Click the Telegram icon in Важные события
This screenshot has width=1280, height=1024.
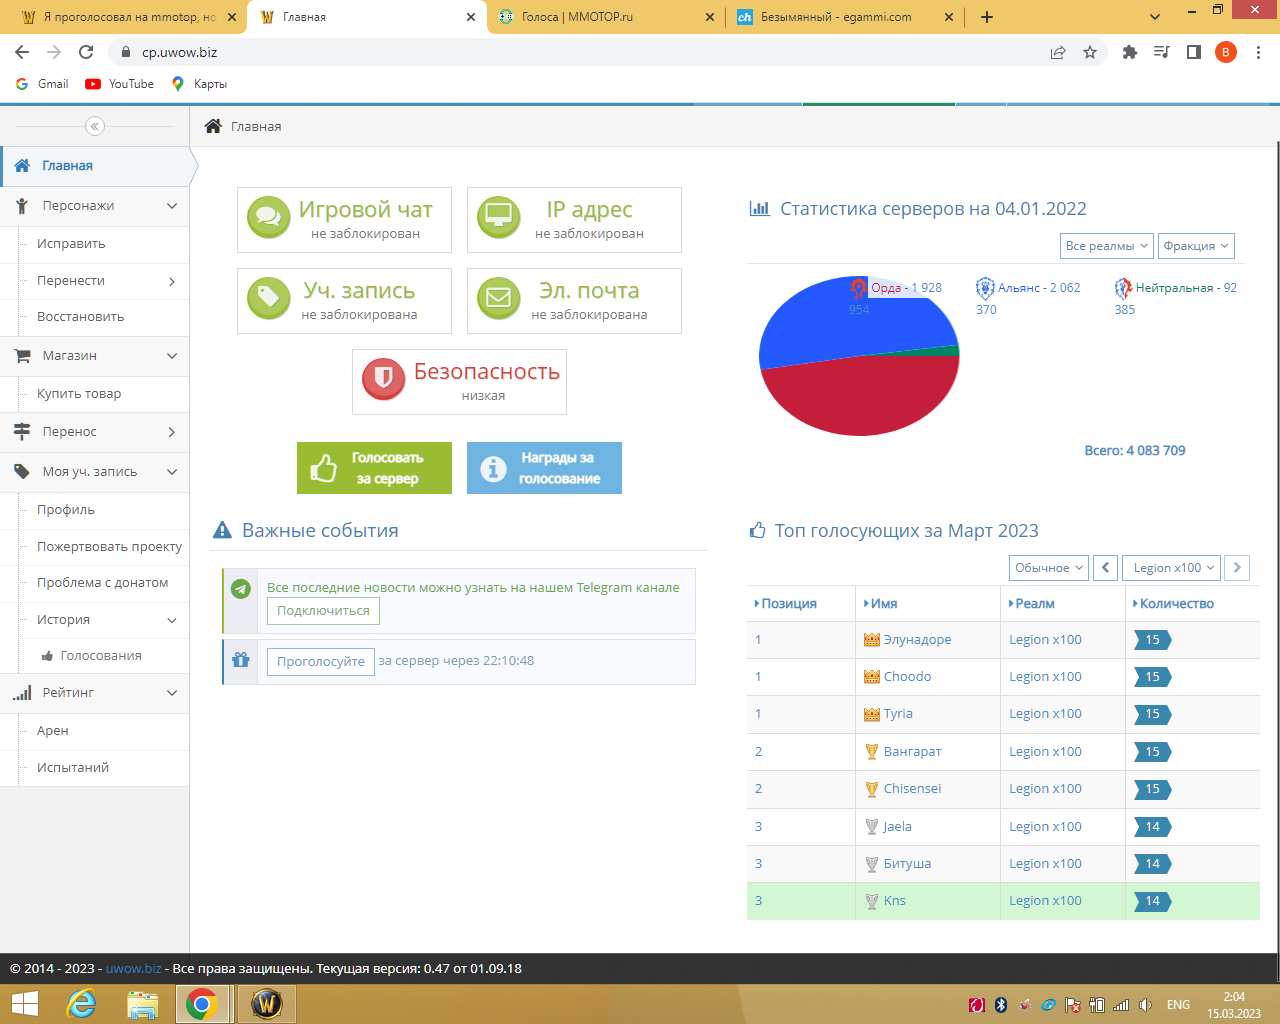point(241,589)
